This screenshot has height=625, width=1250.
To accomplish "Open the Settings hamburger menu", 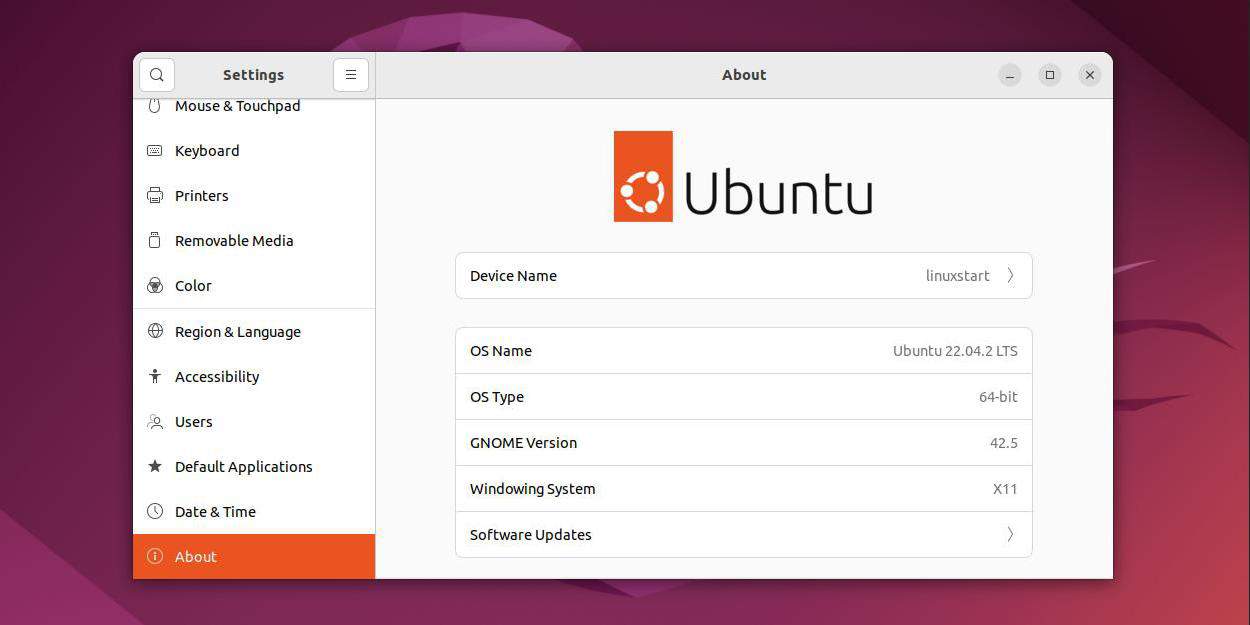I will 351,75.
